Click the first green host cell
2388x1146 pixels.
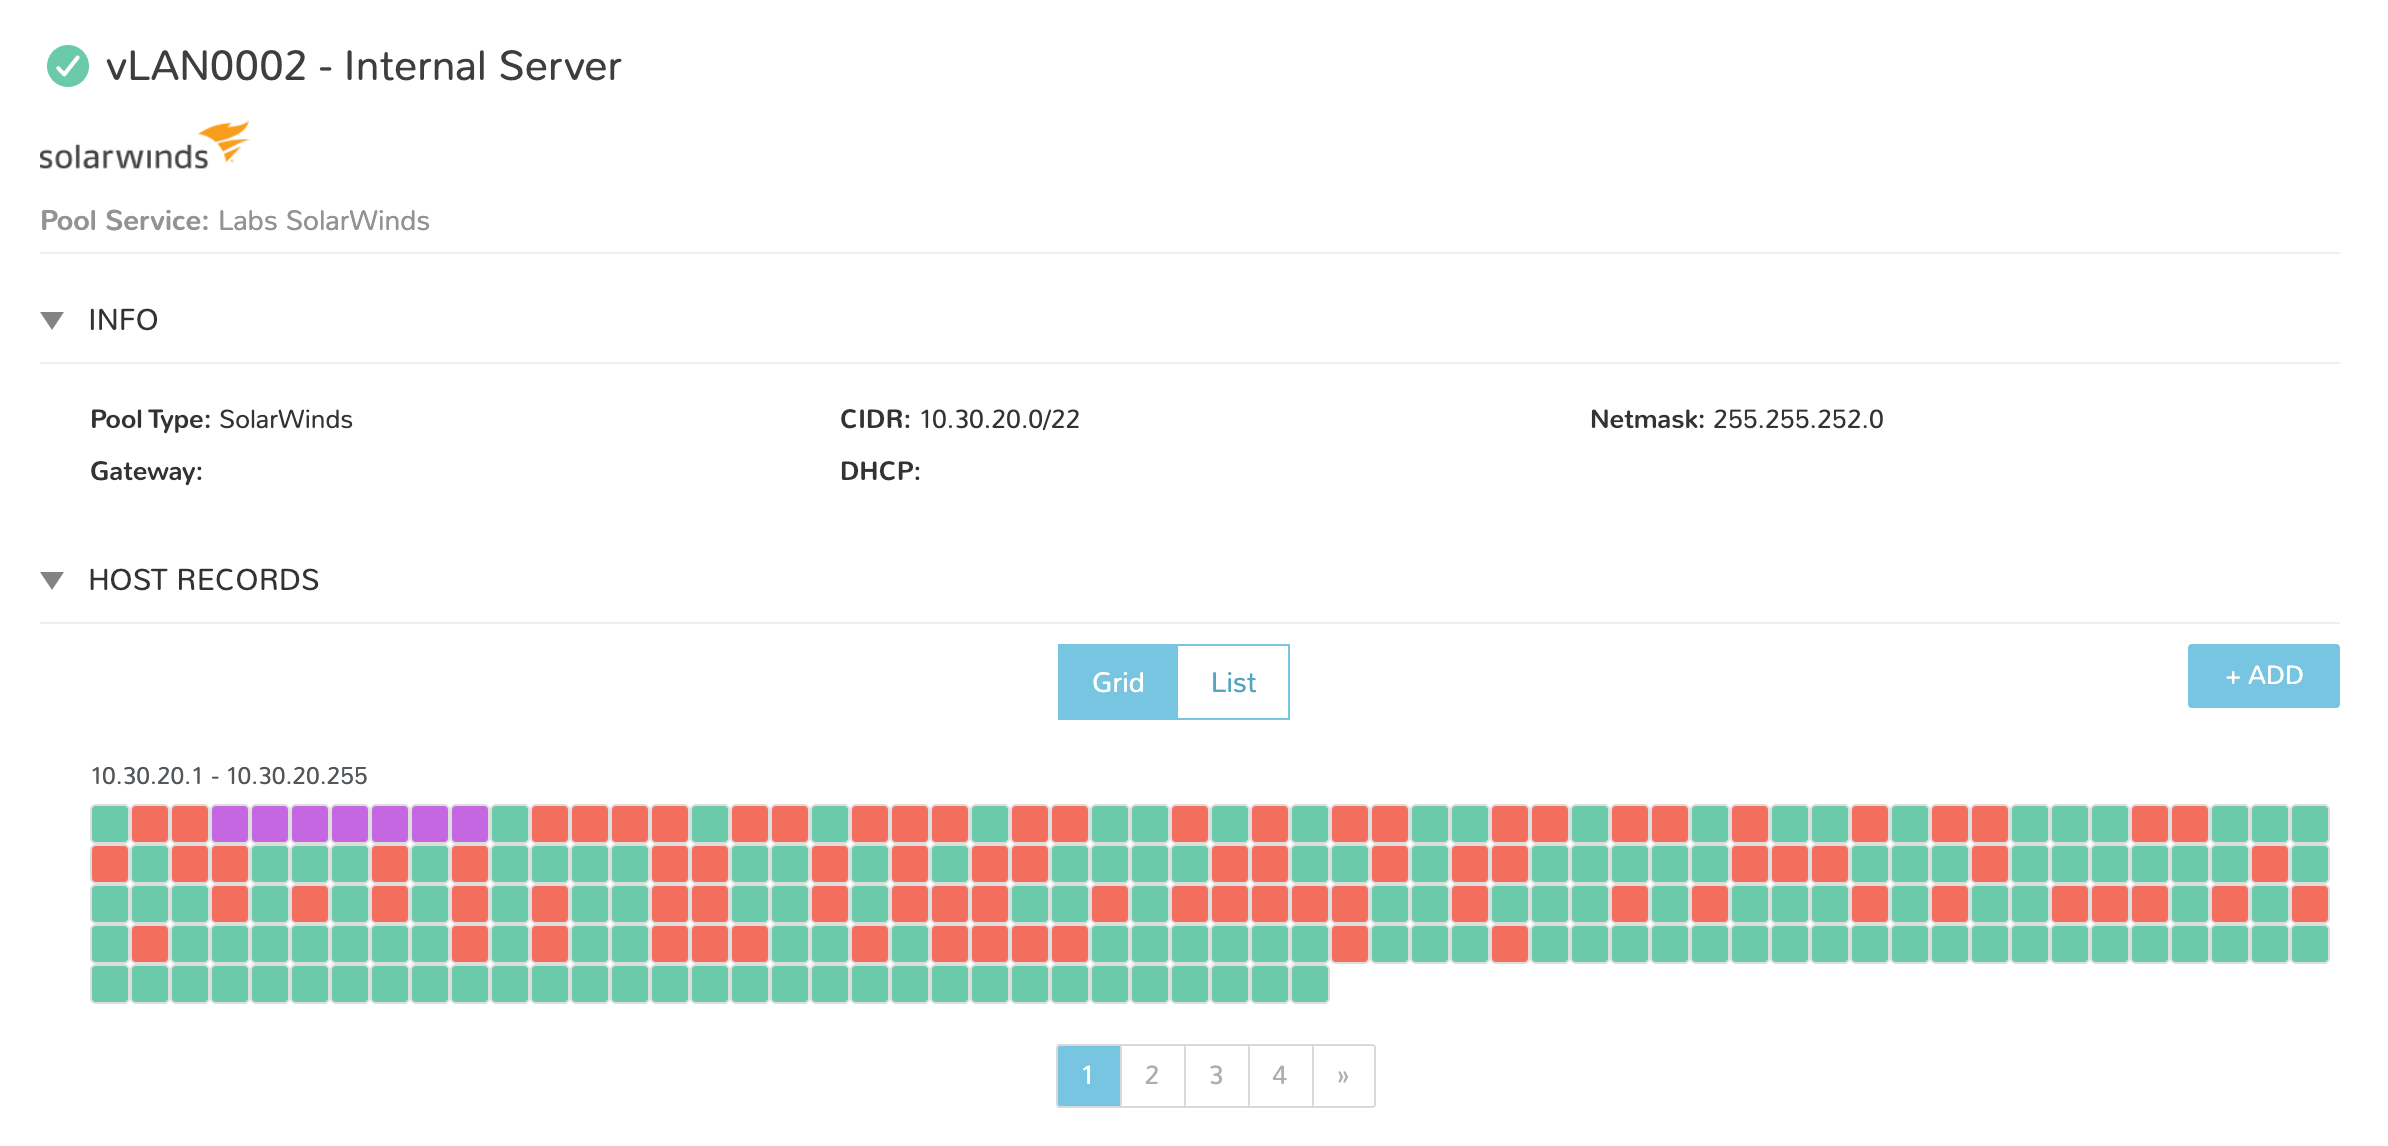click(110, 824)
